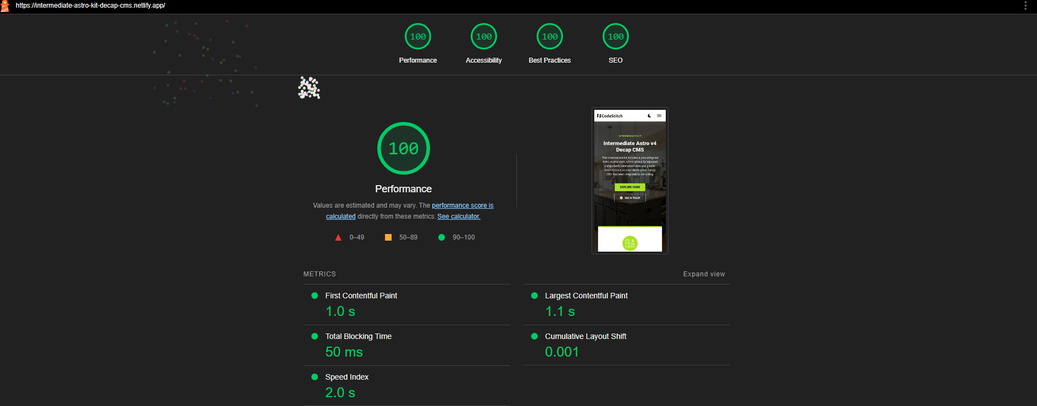Toggle Expand view for metrics
The width and height of the screenshot is (1037, 406).
(704, 274)
